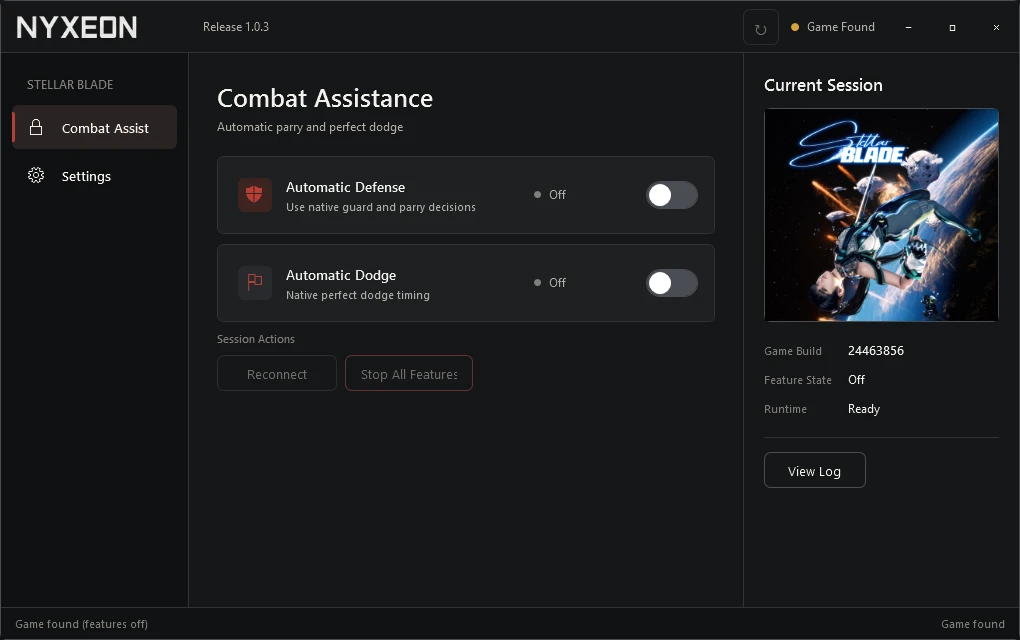Click the Session Actions label
Image resolution: width=1020 pixels, height=640 pixels.
[x=256, y=339]
